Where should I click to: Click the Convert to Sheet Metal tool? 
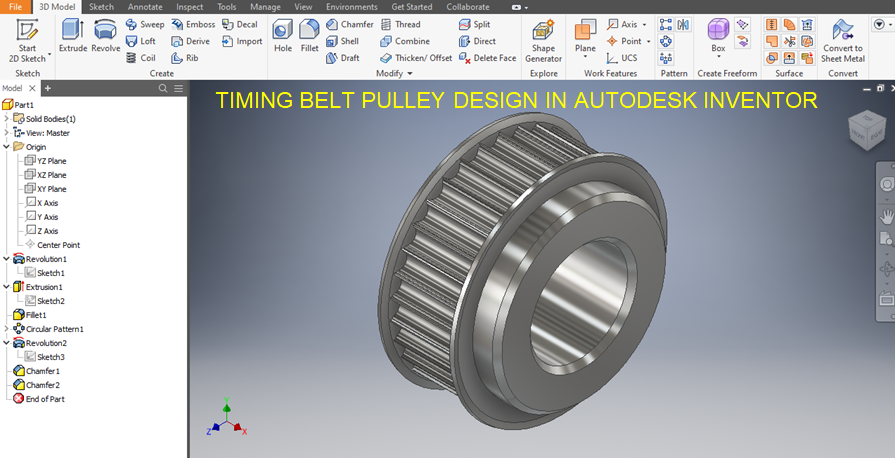point(843,41)
